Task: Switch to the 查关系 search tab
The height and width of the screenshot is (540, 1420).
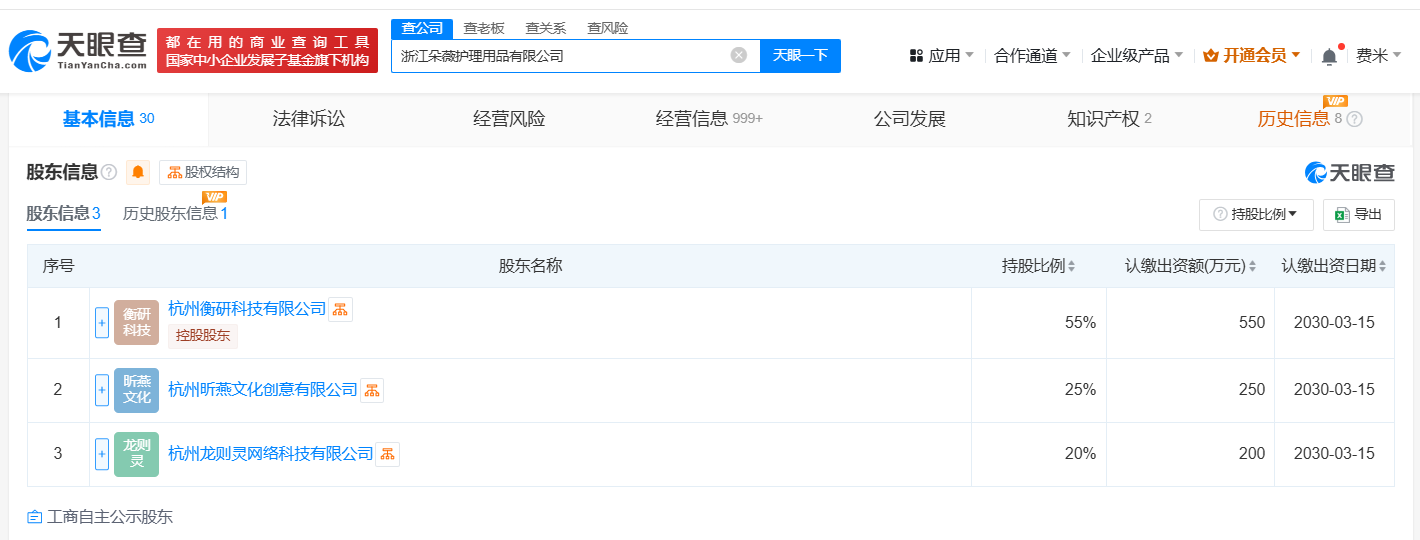Action: [546, 28]
